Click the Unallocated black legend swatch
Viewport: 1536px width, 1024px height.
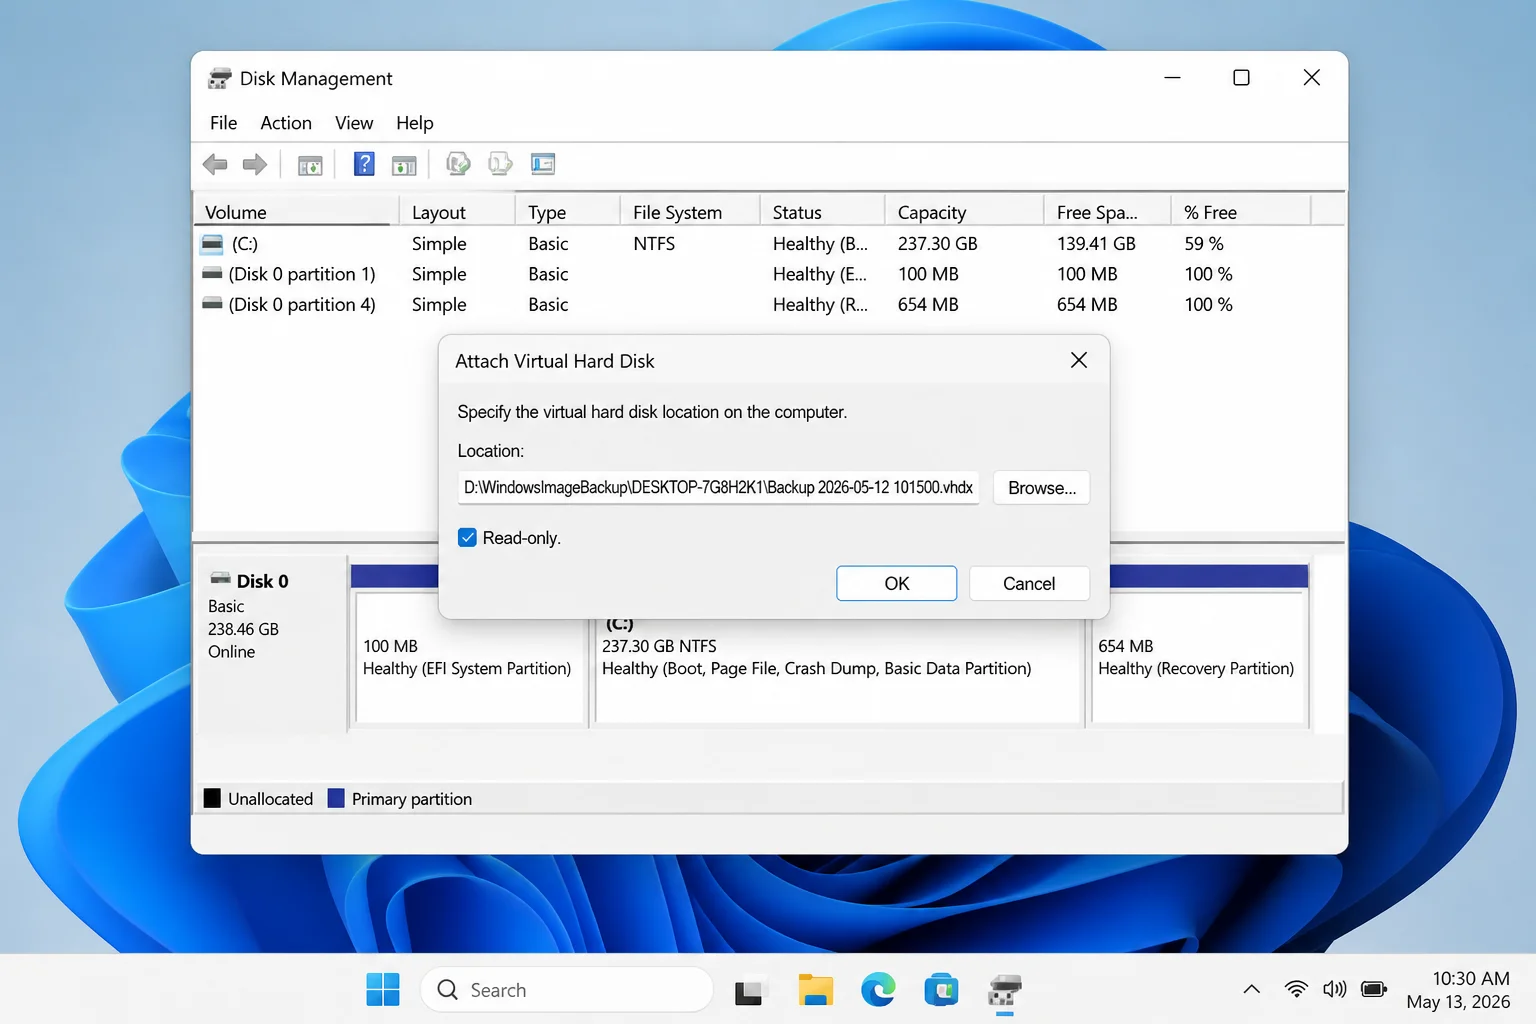(212, 798)
